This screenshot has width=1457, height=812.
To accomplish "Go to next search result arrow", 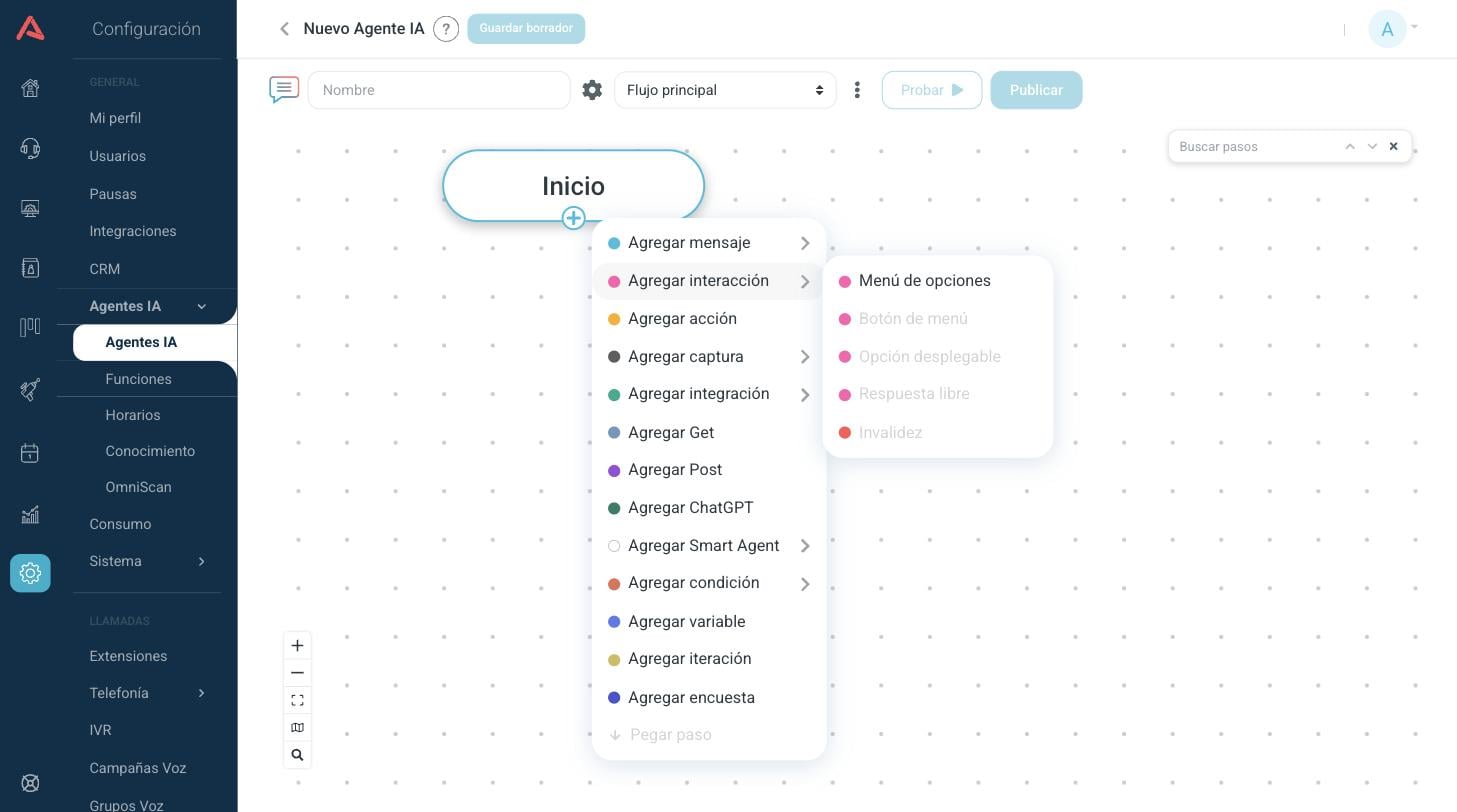I will click(x=1372, y=147).
